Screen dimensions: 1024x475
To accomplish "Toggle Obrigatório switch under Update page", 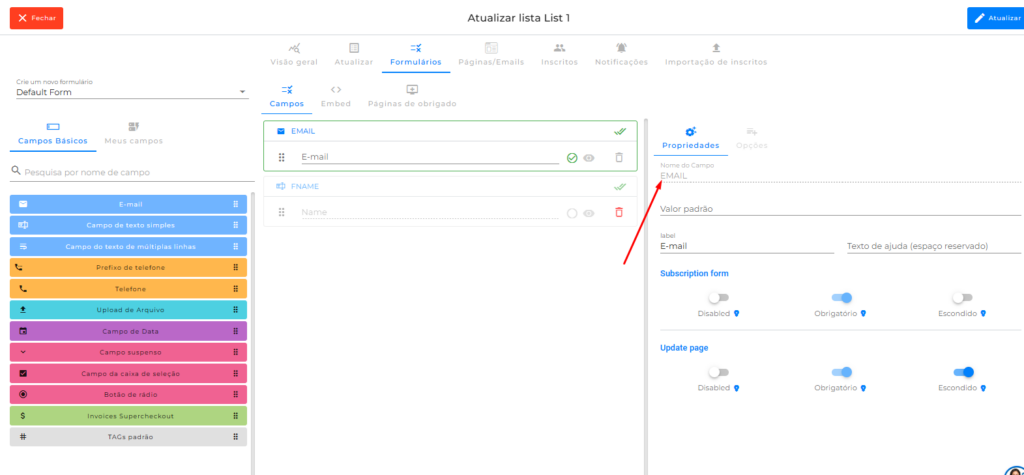I will [841, 372].
